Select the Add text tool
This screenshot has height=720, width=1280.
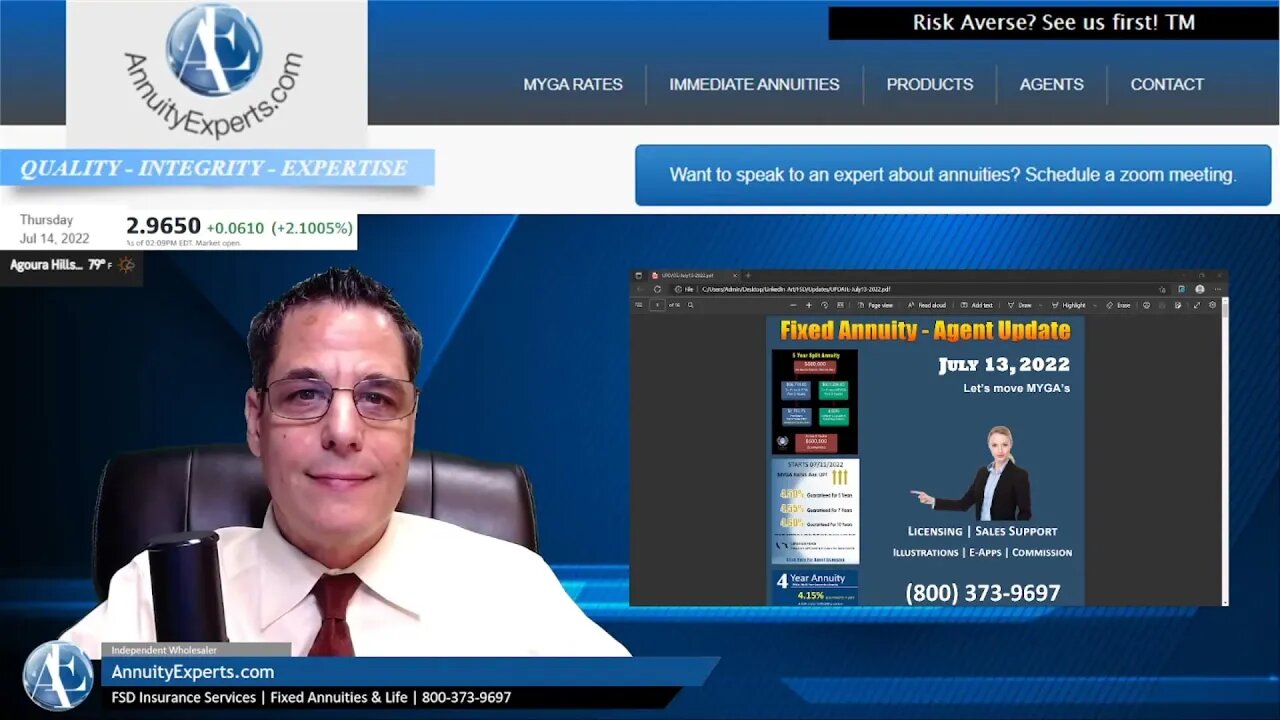(976, 305)
